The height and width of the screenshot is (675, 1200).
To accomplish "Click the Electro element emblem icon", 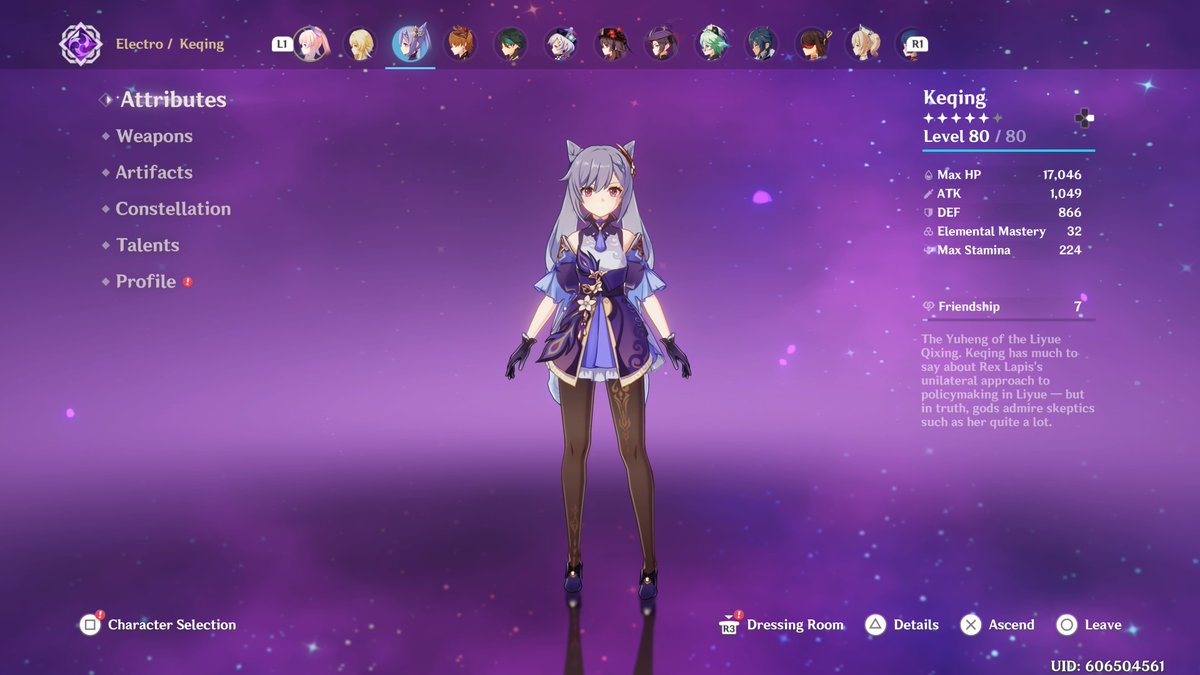I will (x=80, y=44).
